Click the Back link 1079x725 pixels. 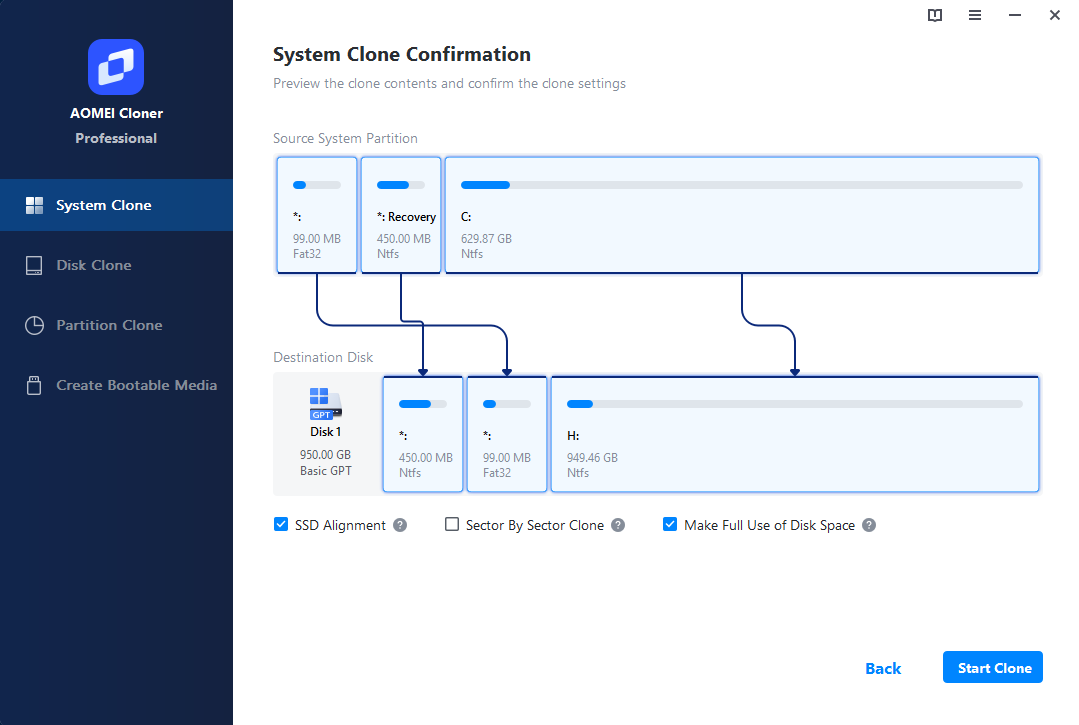click(x=883, y=669)
